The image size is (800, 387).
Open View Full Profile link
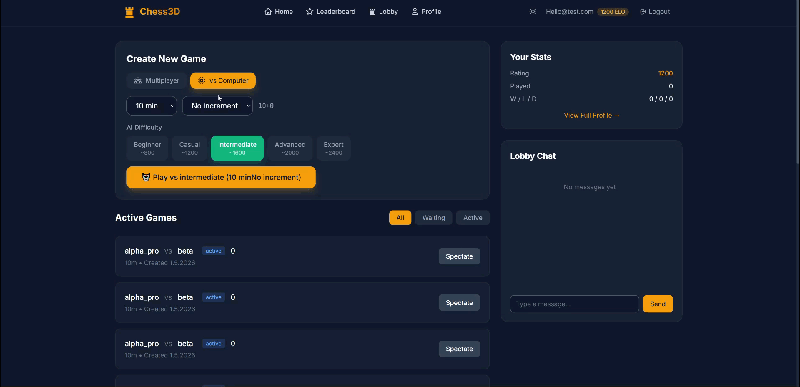coord(591,116)
